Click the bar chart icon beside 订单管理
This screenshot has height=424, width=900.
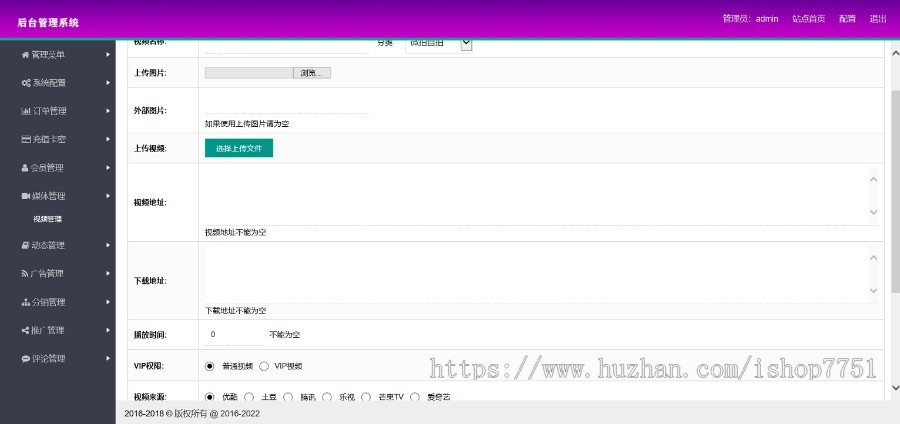(x=26, y=111)
